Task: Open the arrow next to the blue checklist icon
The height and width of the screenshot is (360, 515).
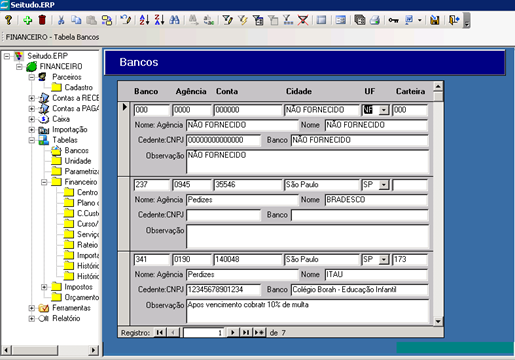Action: [x=420, y=20]
